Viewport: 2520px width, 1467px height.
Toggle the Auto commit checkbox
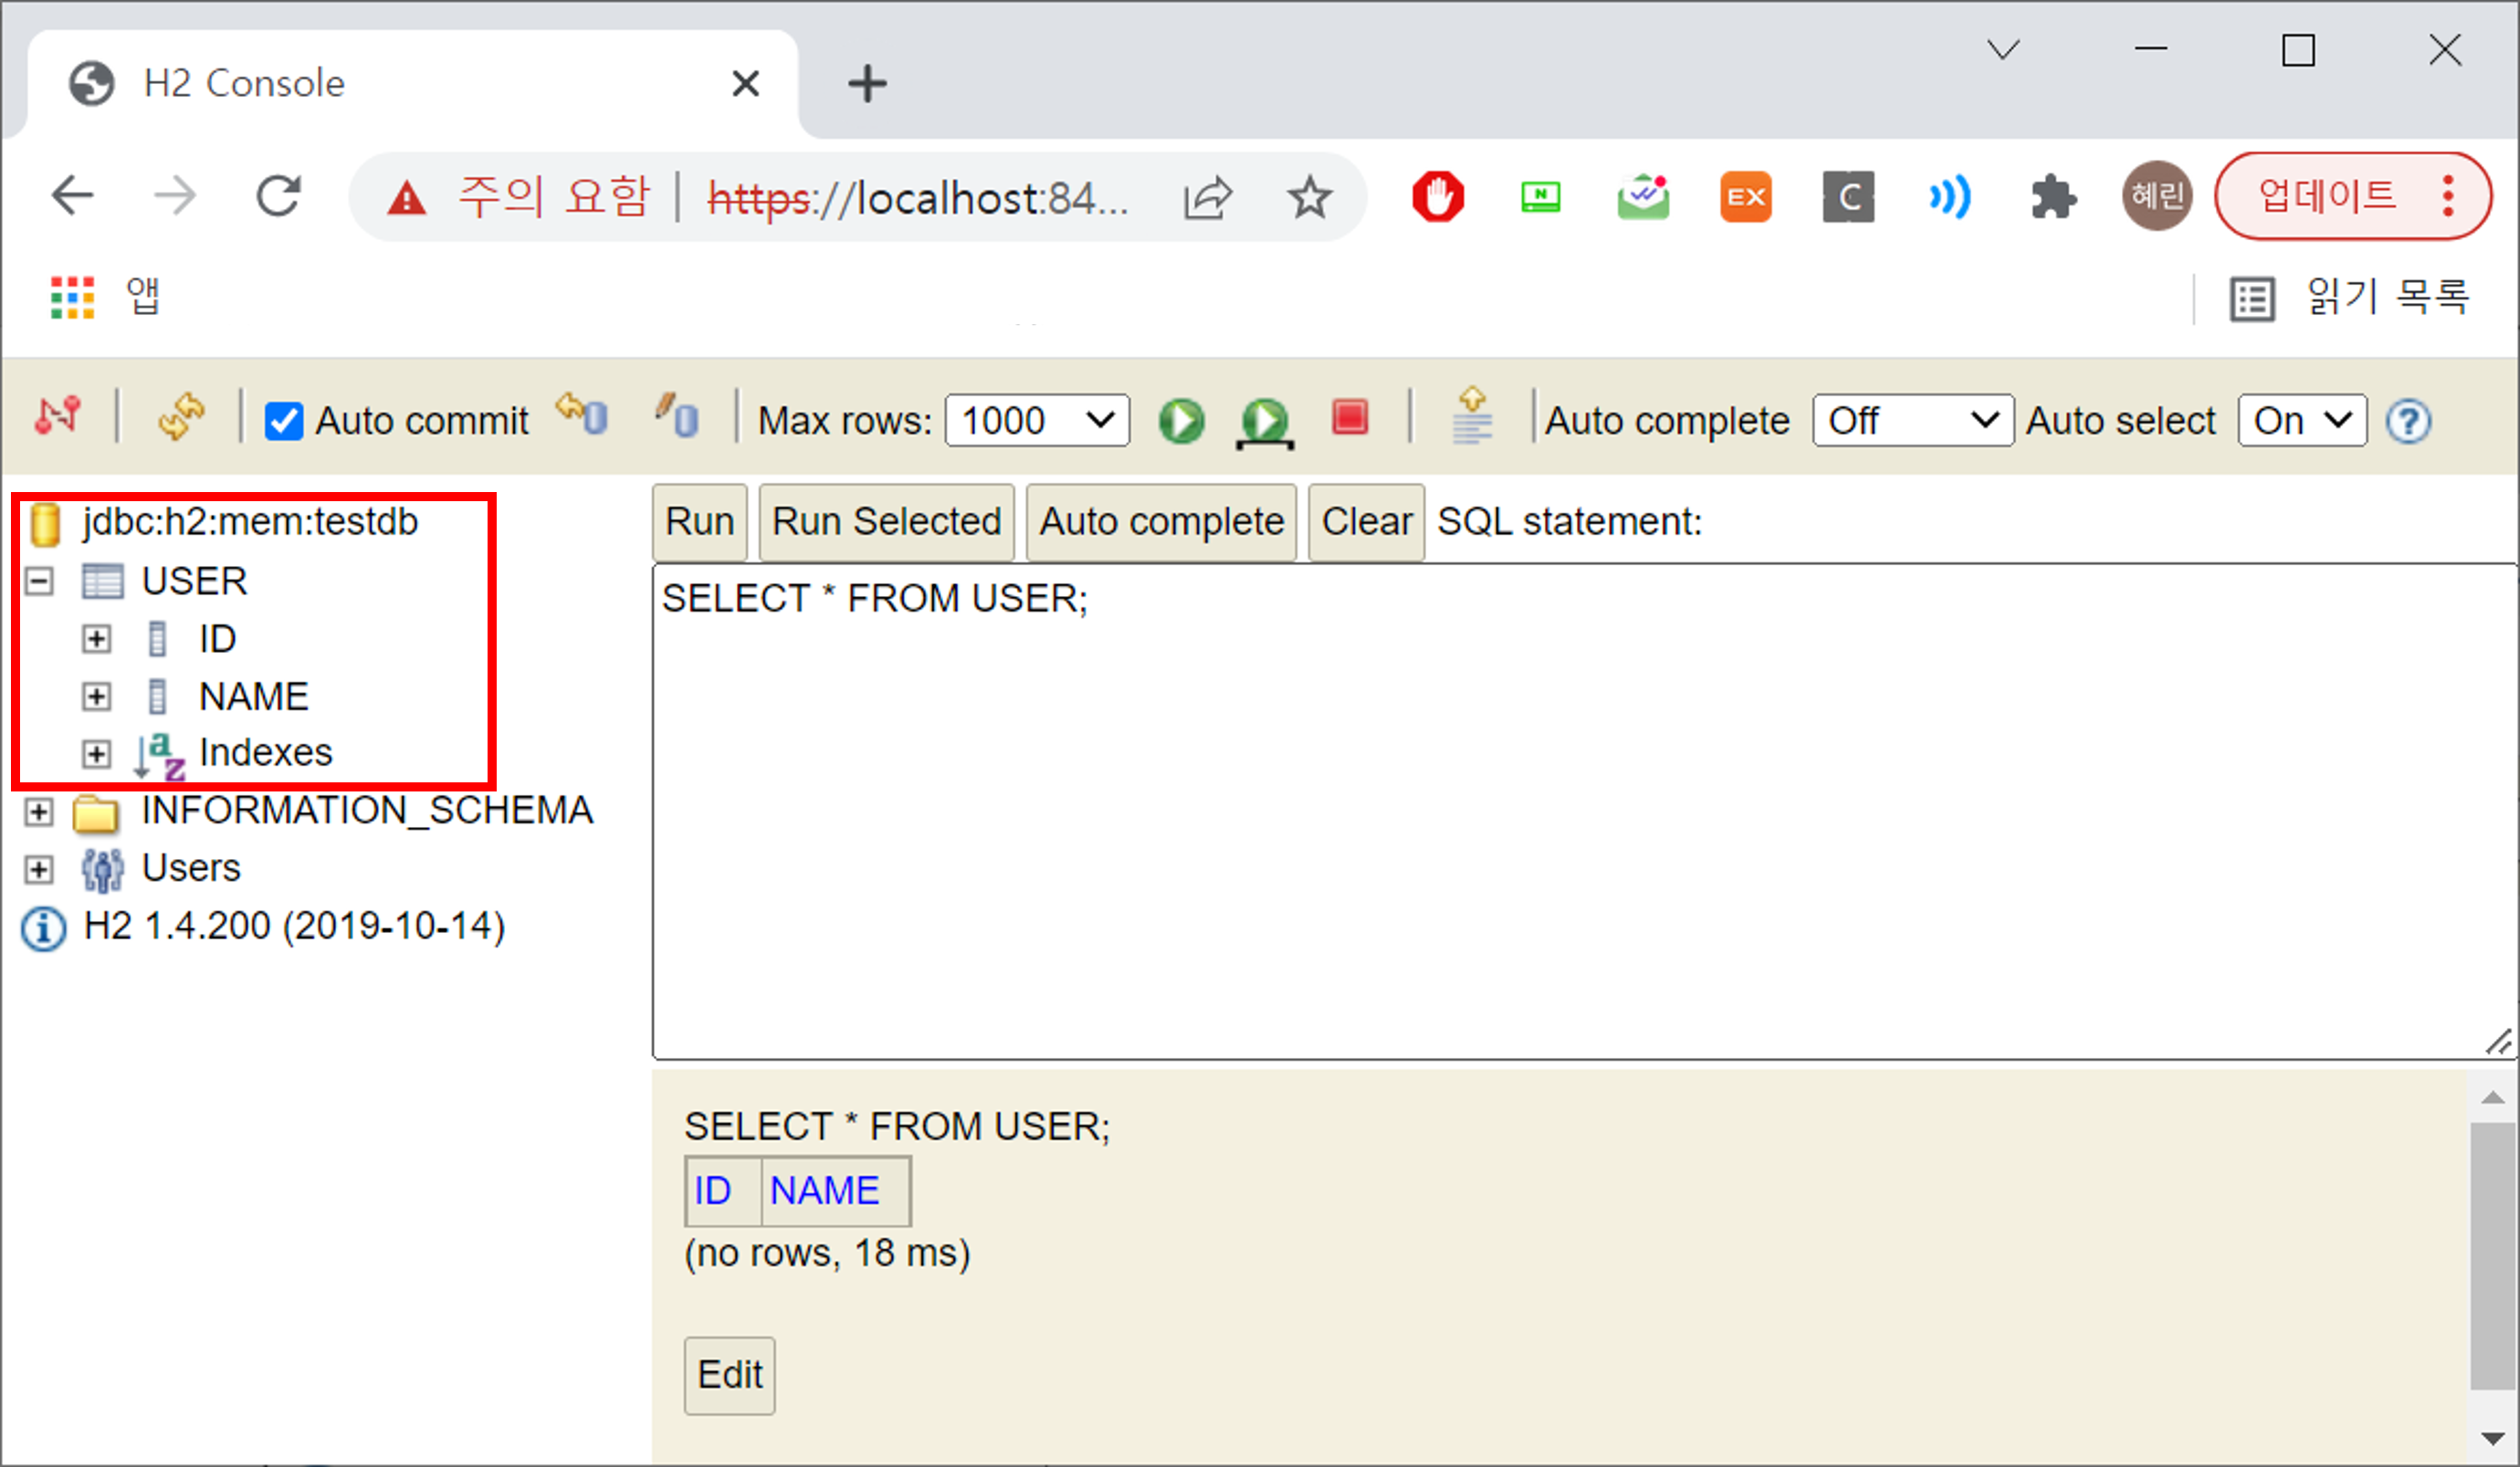284,421
